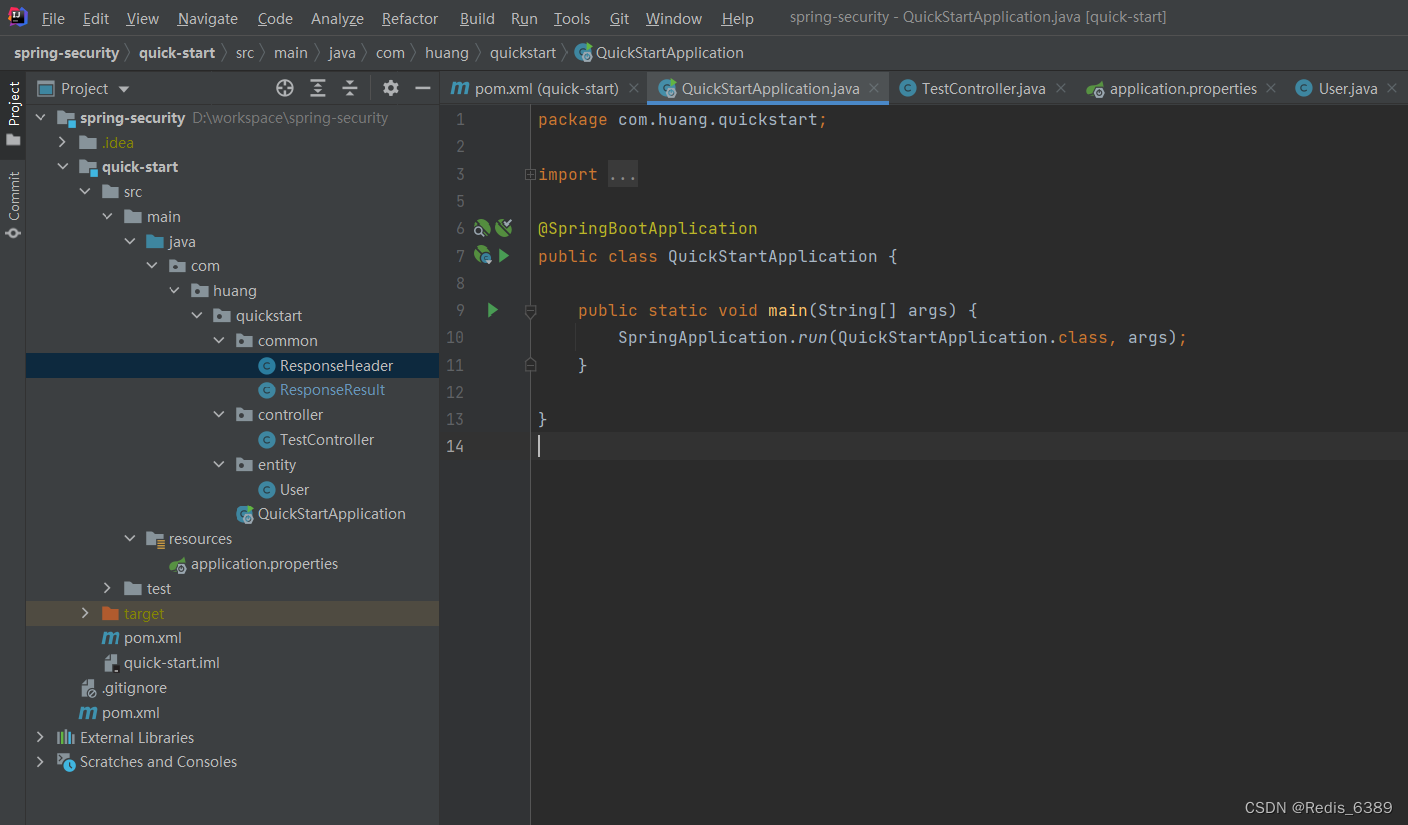
Task: Collapse the entity package
Action: click(219, 465)
